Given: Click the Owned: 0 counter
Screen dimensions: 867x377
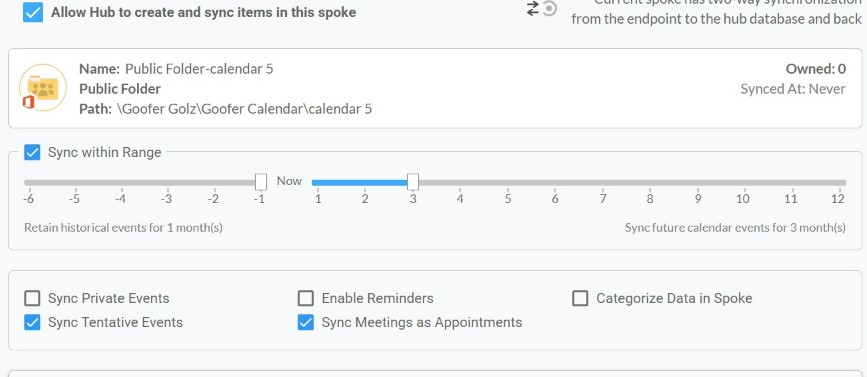Looking at the screenshot, I should point(816,69).
